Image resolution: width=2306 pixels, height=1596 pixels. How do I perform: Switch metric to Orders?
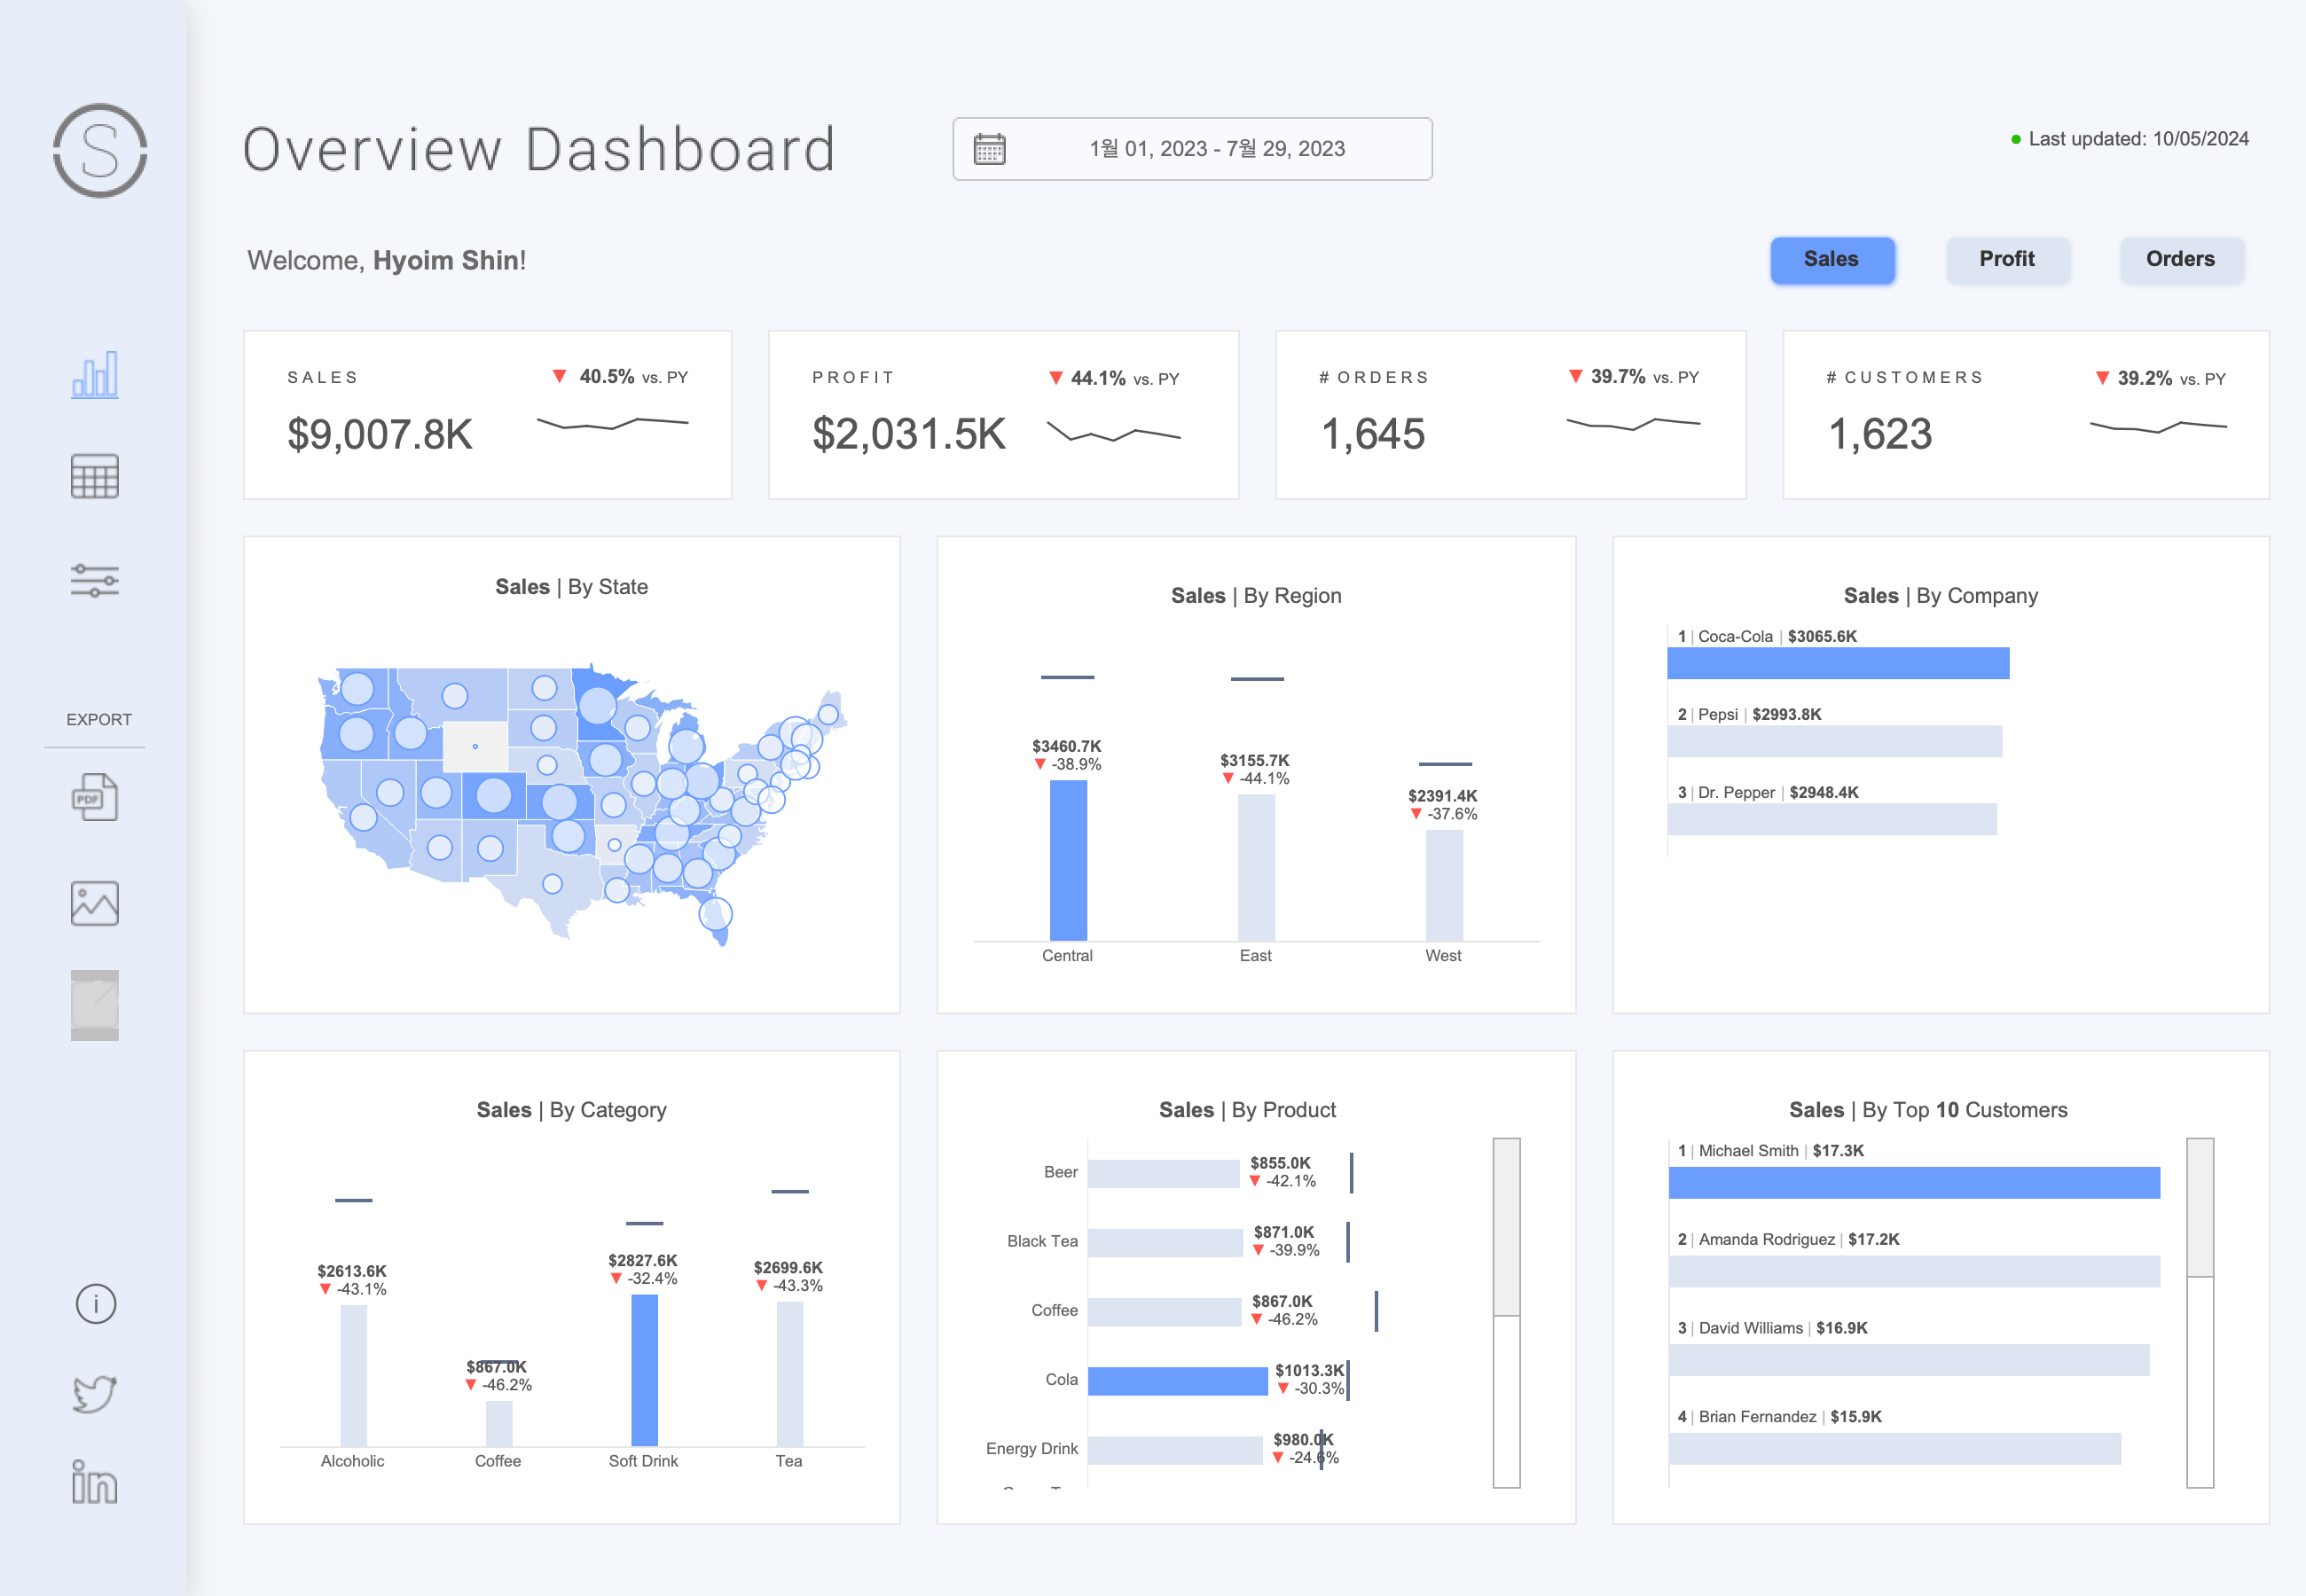(x=2180, y=260)
